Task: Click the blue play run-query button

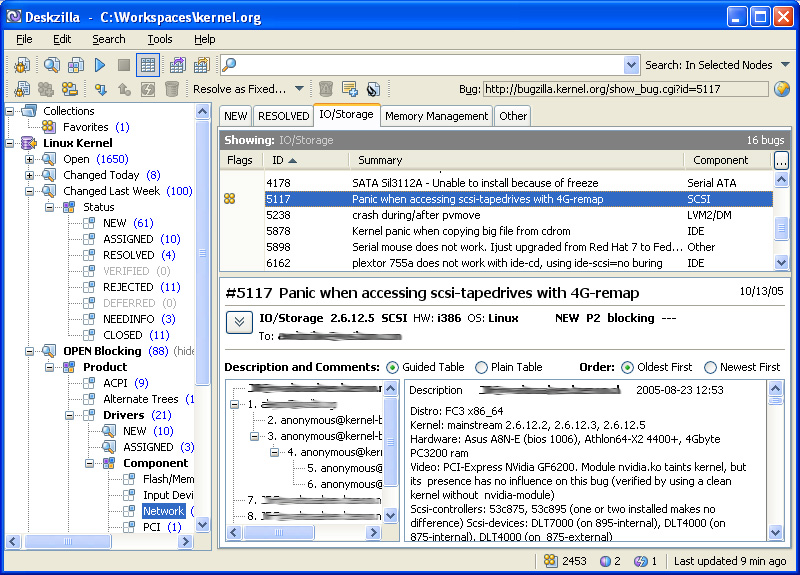Action: pyautogui.click(x=100, y=65)
